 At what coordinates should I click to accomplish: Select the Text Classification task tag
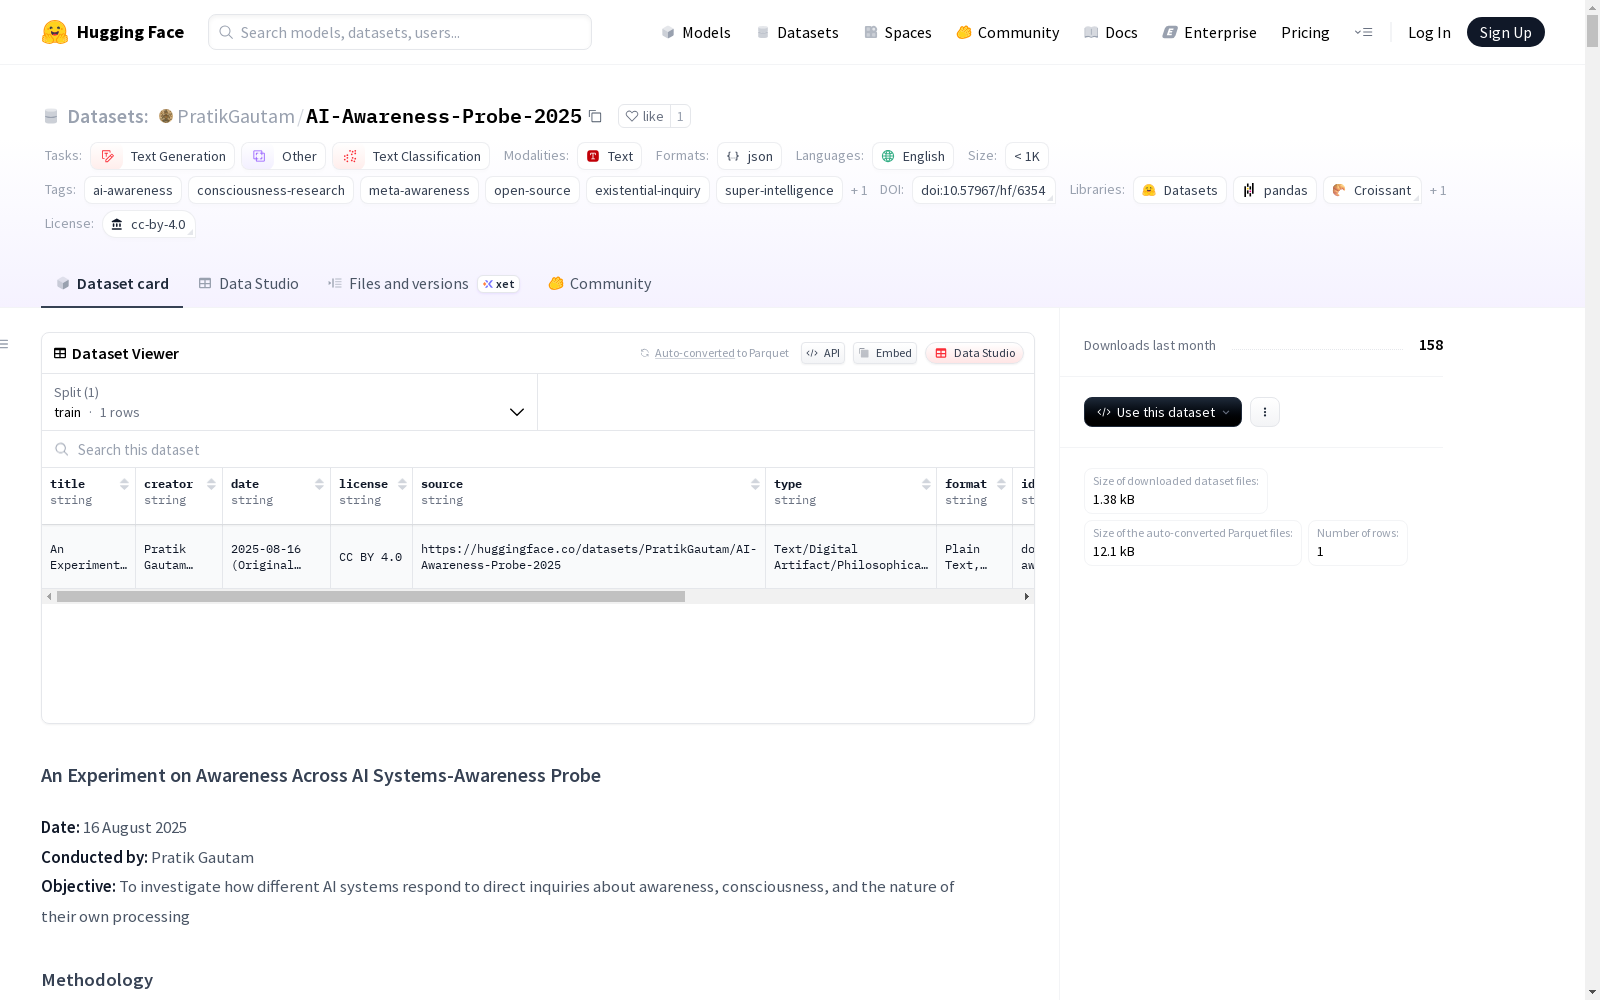[411, 156]
